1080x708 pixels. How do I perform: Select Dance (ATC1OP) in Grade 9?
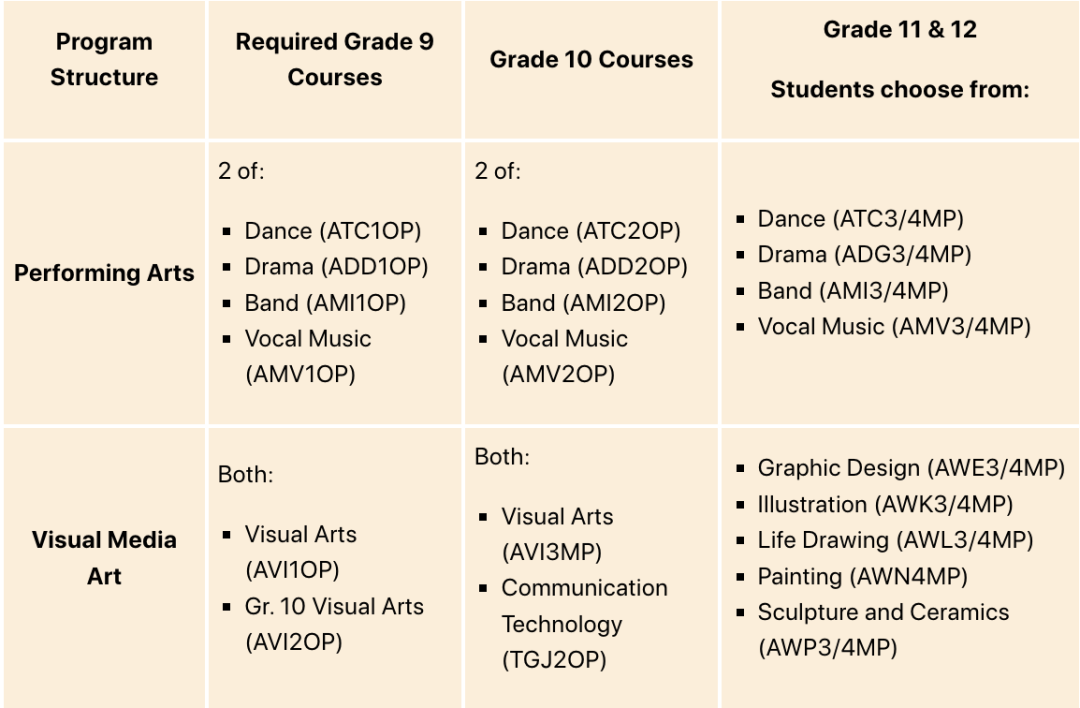pyautogui.click(x=333, y=231)
